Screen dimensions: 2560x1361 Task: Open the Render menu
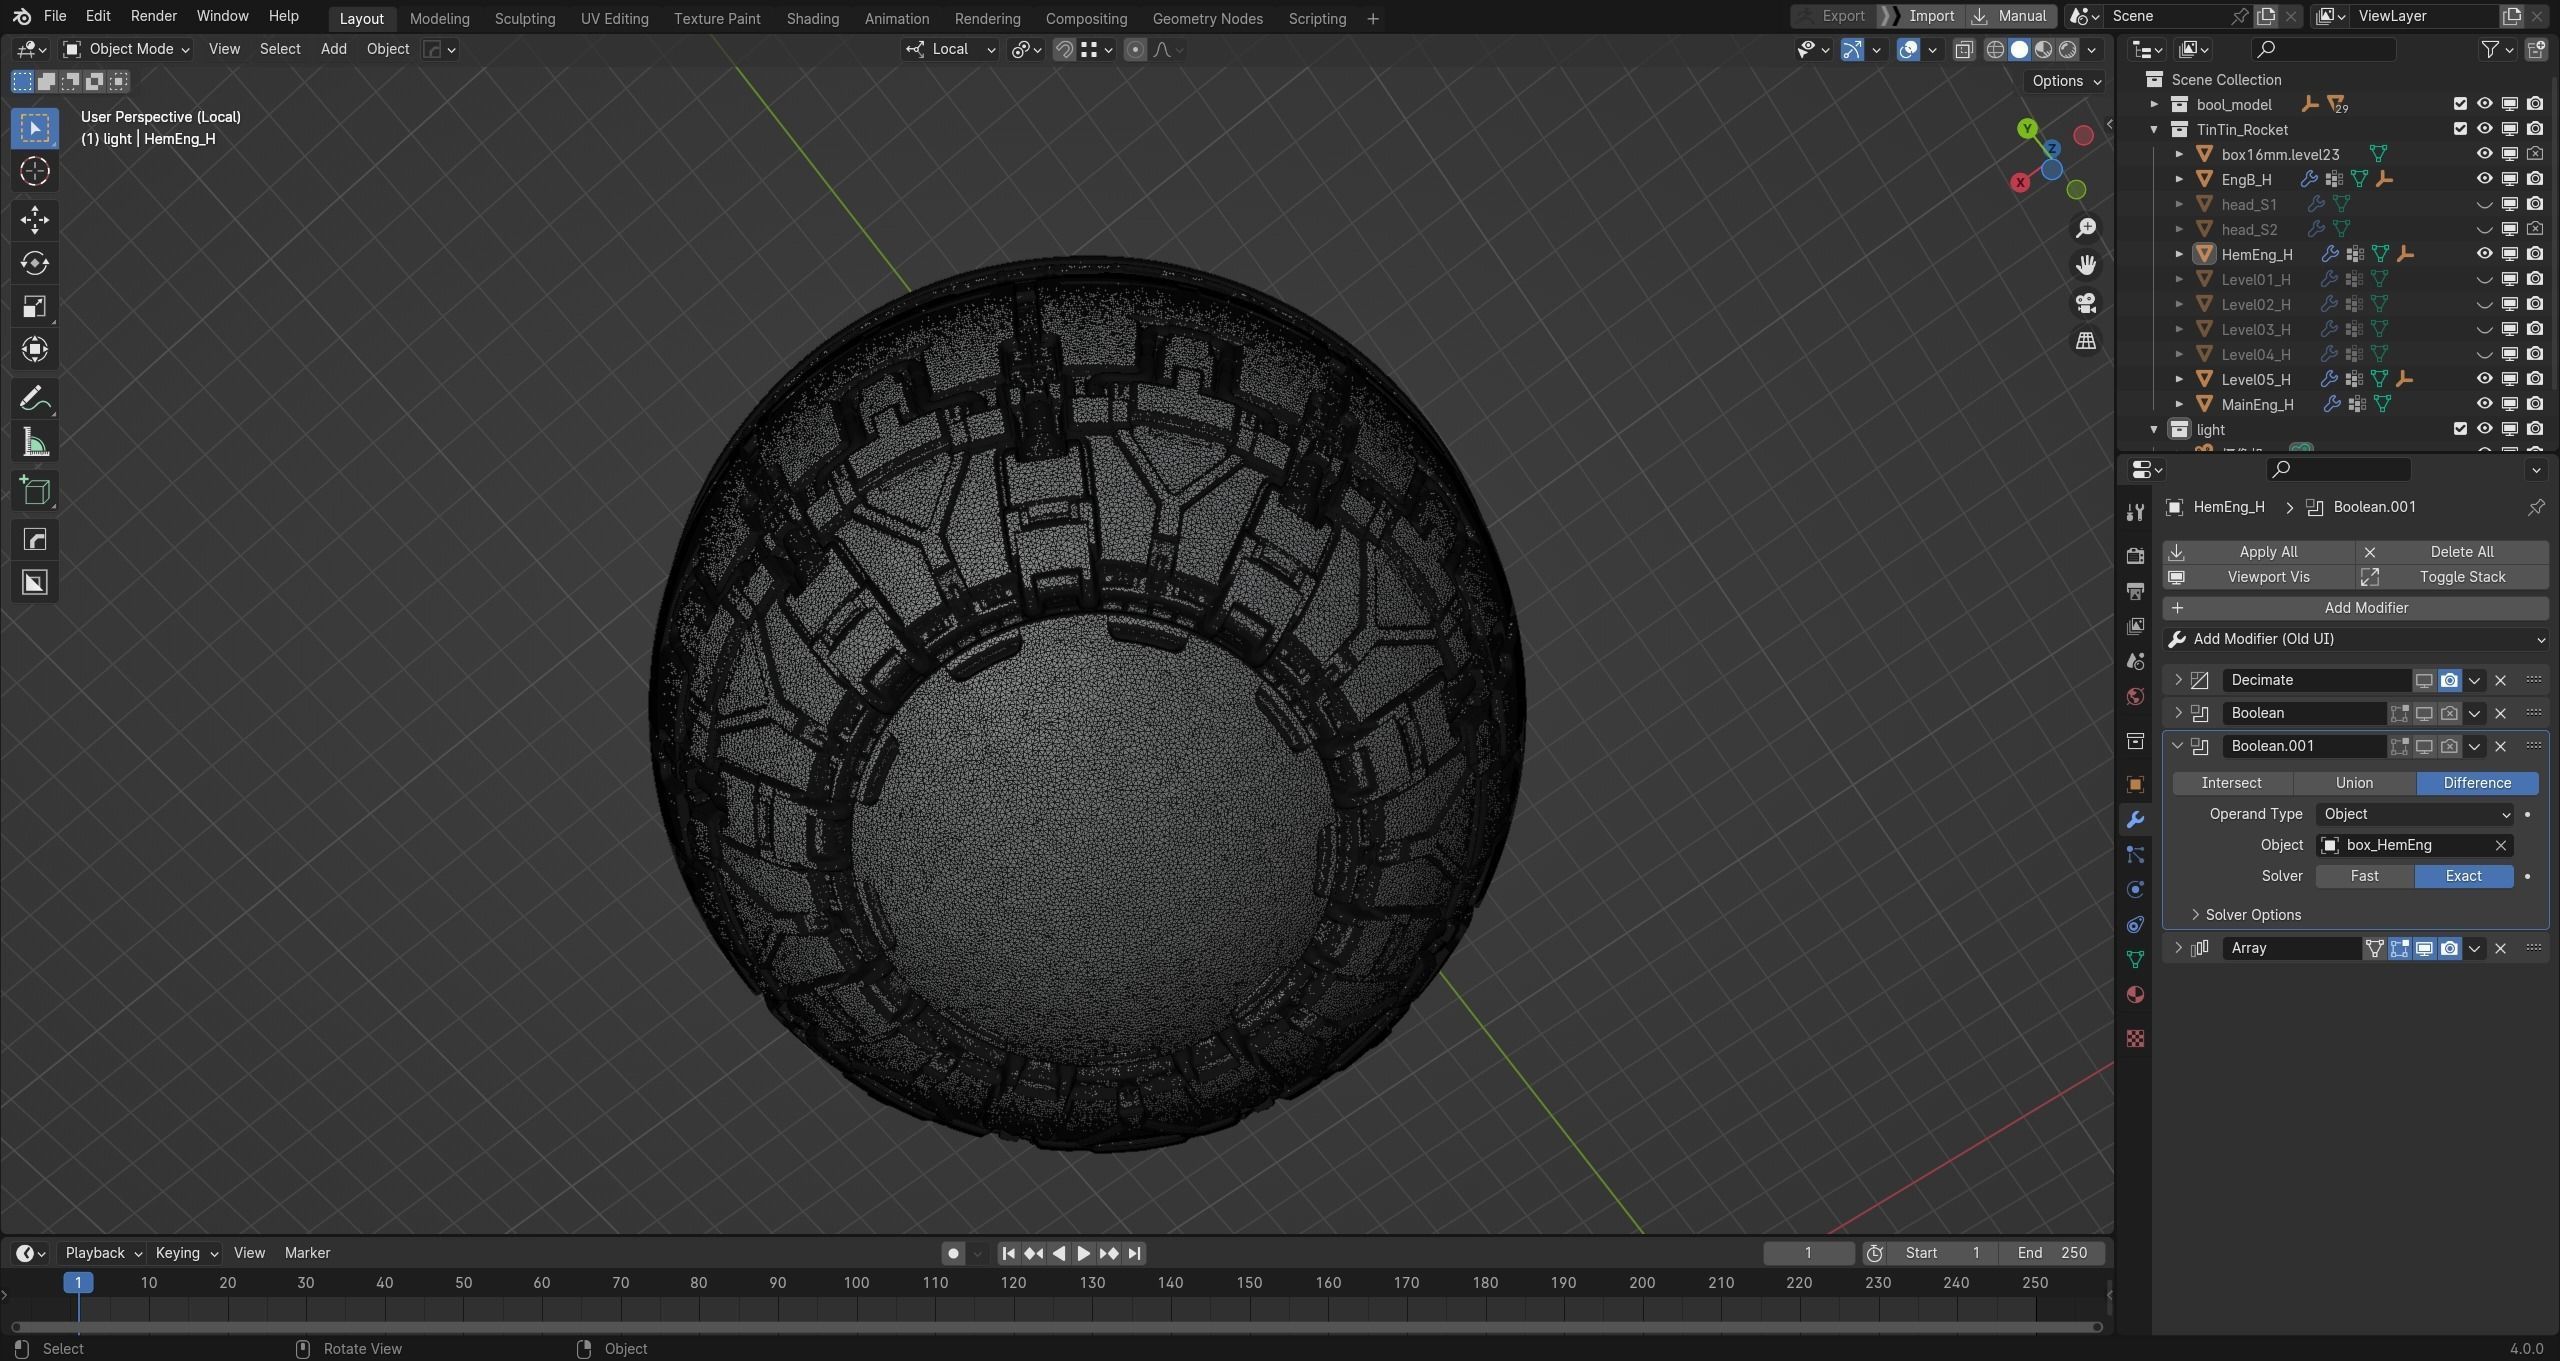[x=153, y=16]
